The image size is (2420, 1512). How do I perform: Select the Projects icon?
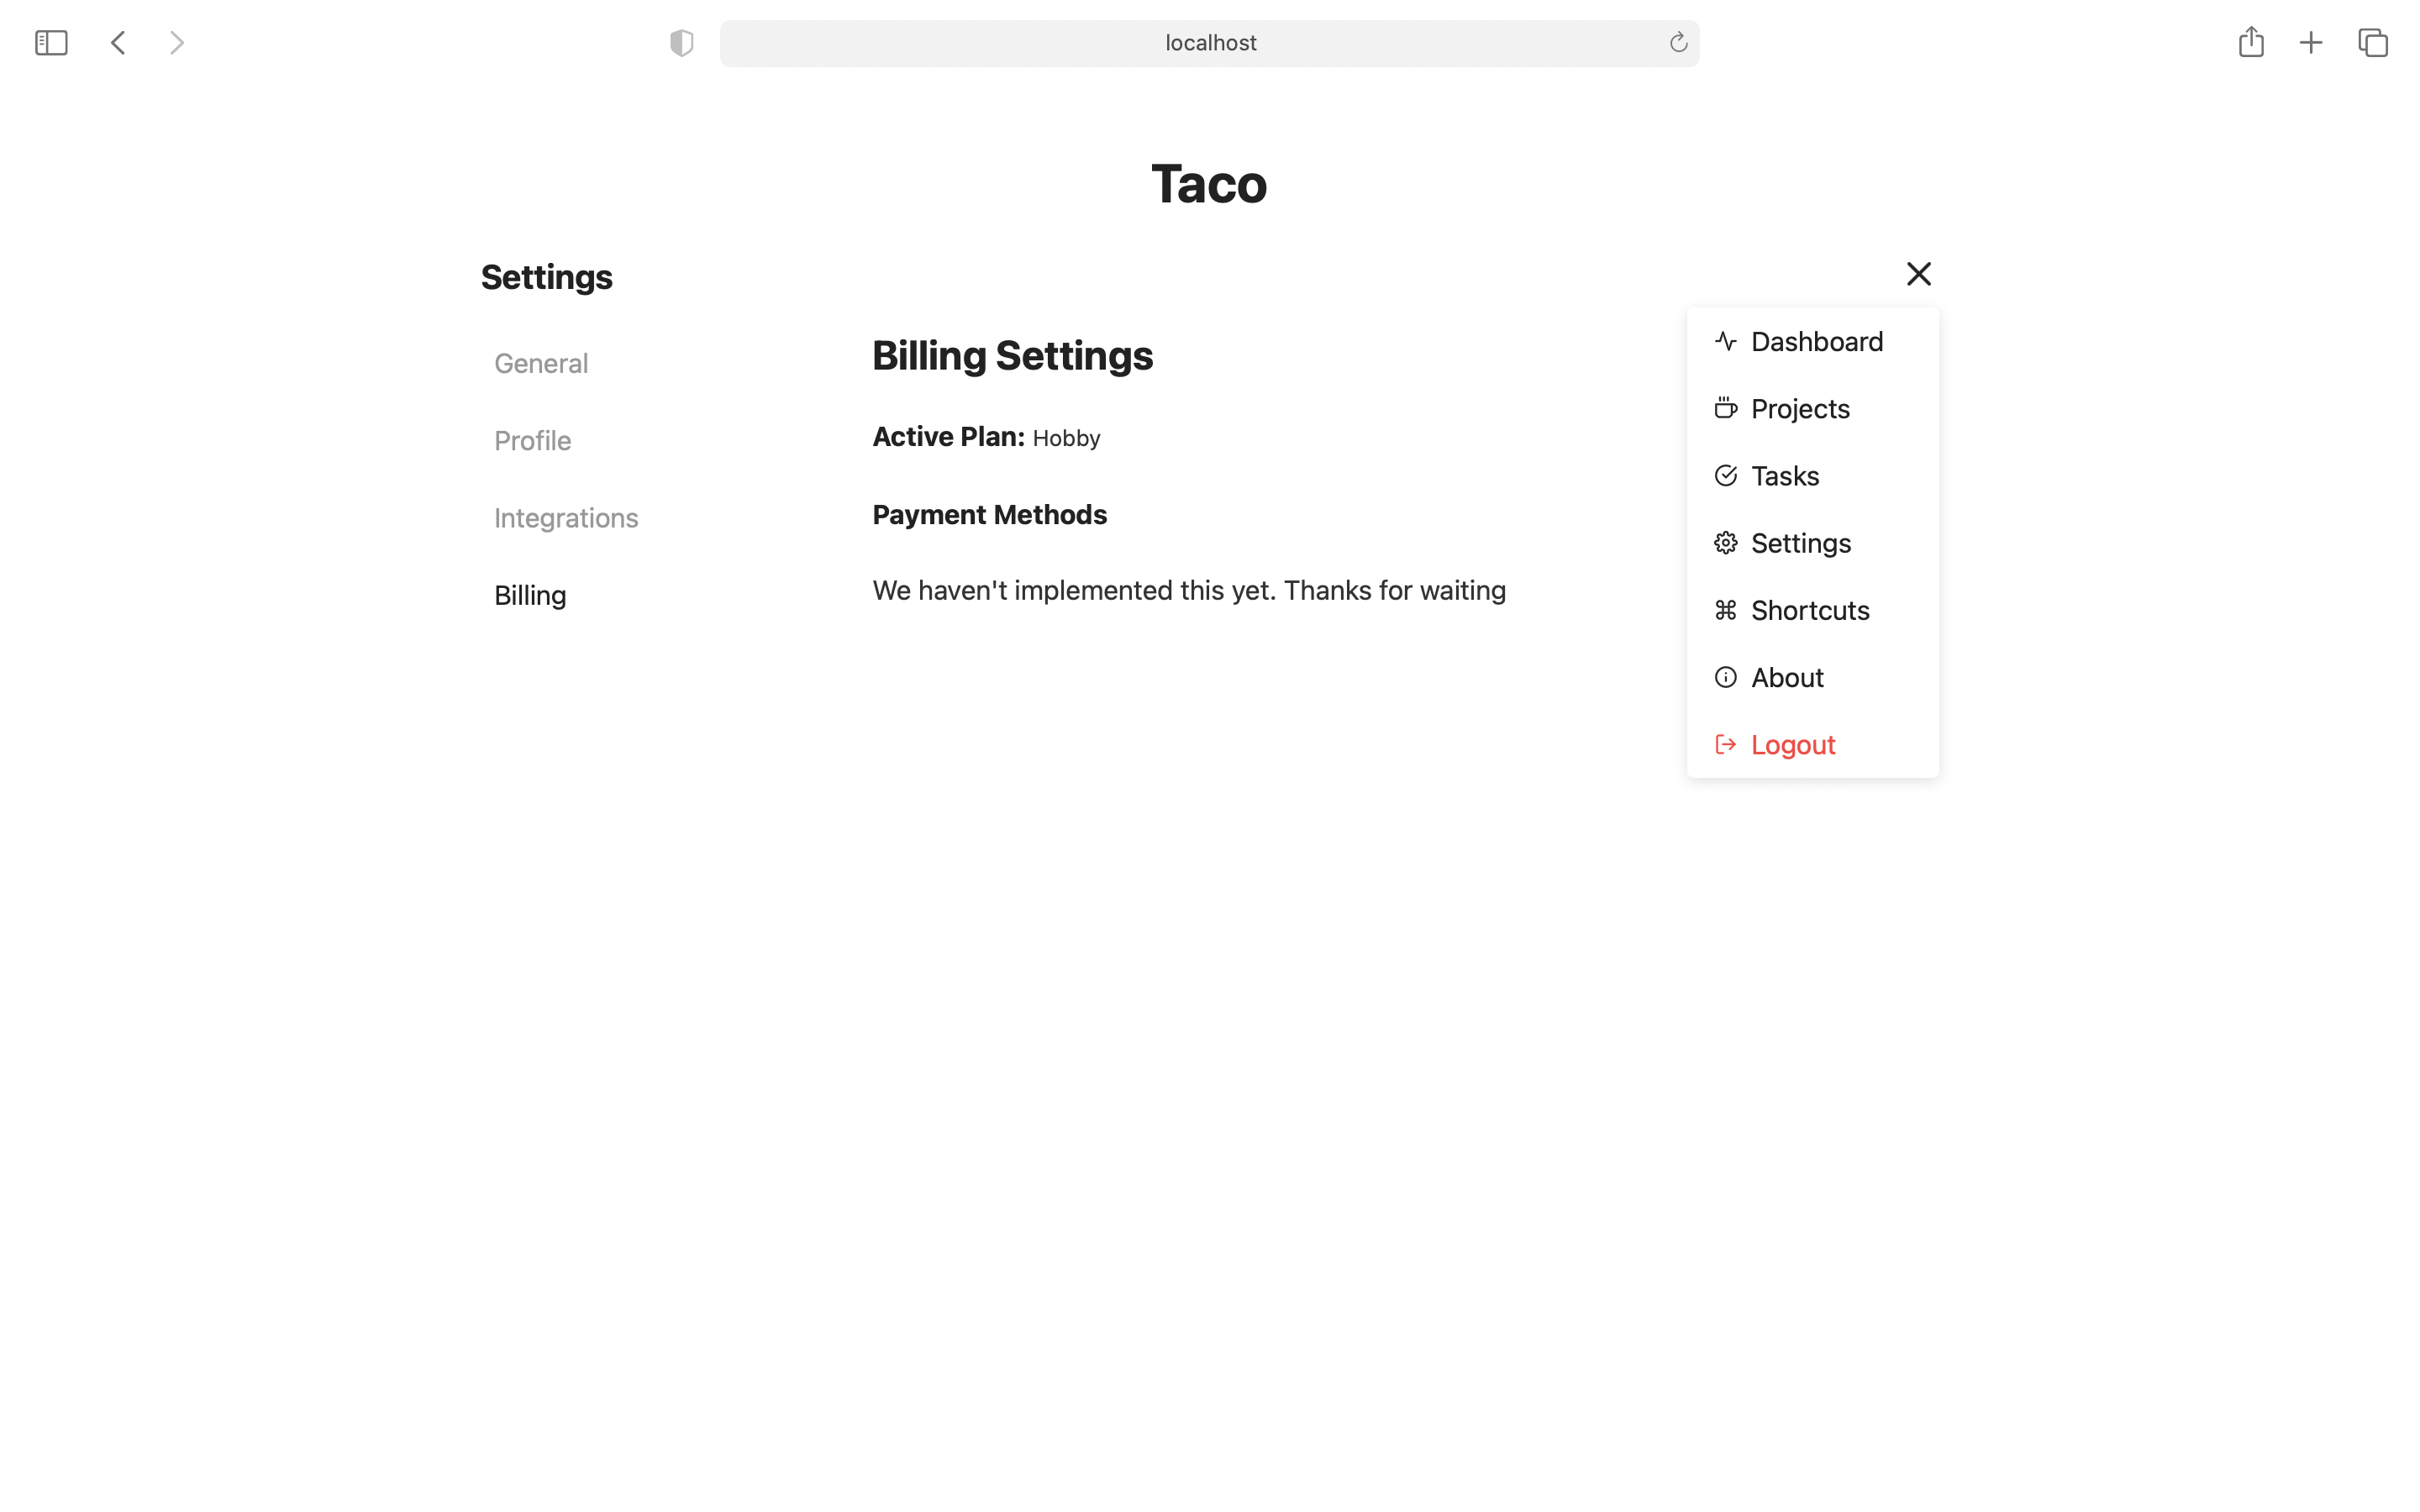pos(1725,407)
